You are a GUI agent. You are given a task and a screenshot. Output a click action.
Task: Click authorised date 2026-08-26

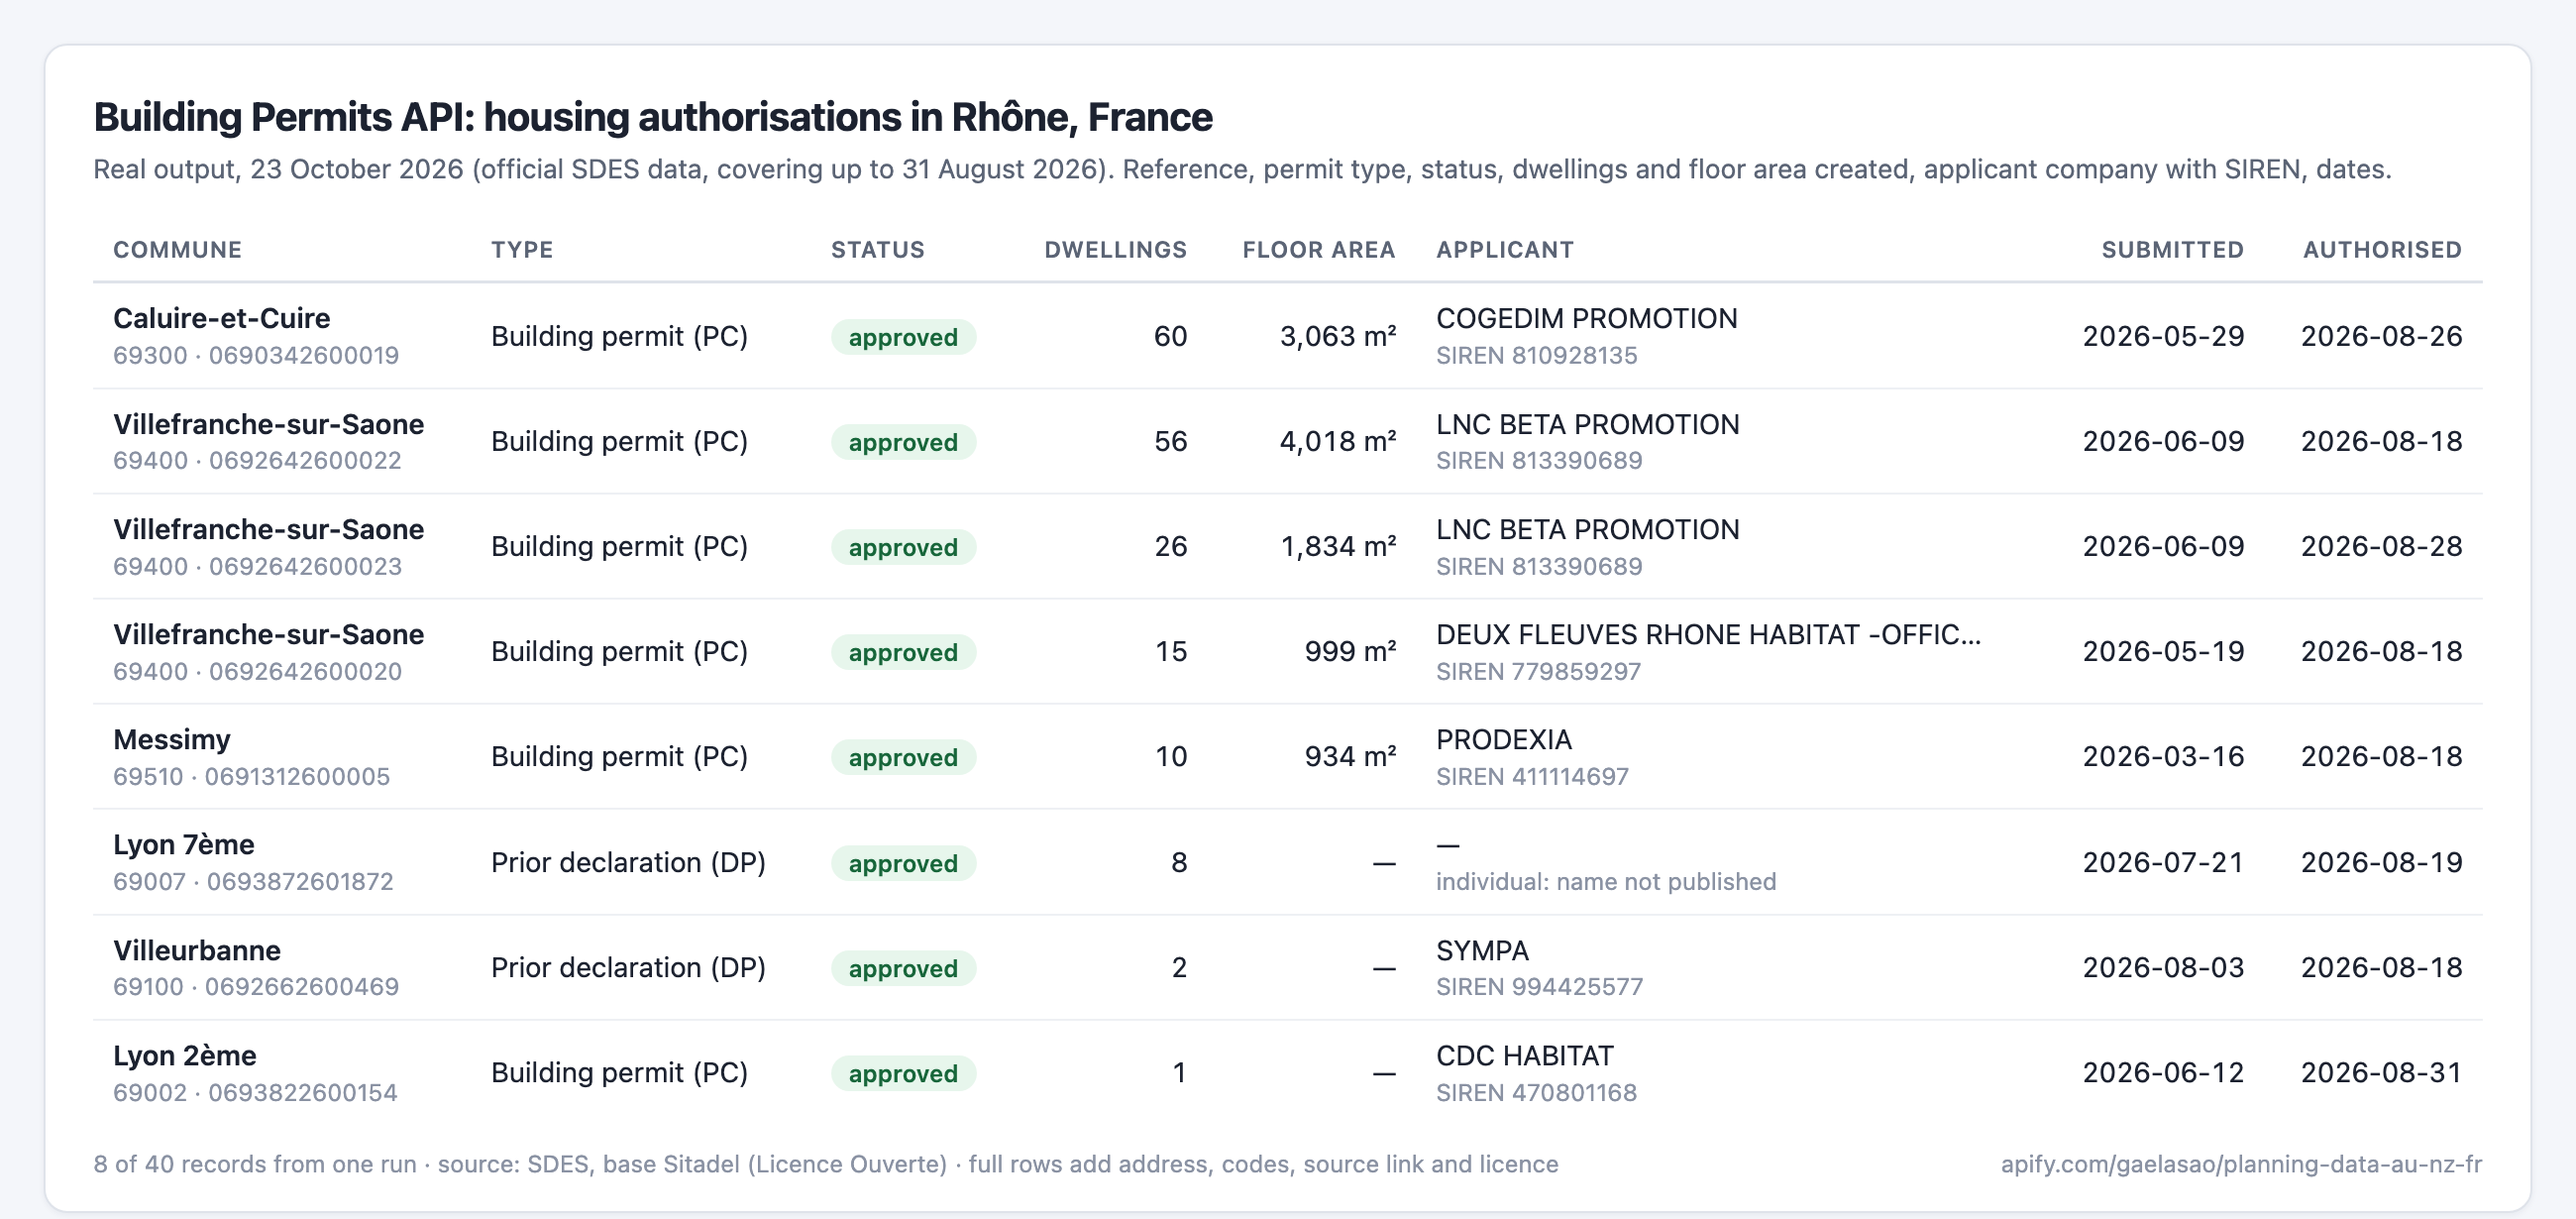(2382, 336)
